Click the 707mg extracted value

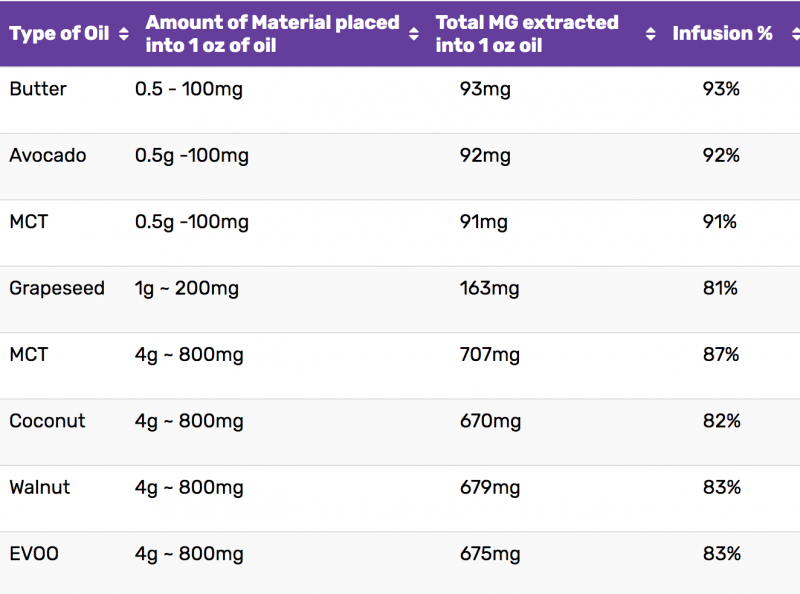490,355
